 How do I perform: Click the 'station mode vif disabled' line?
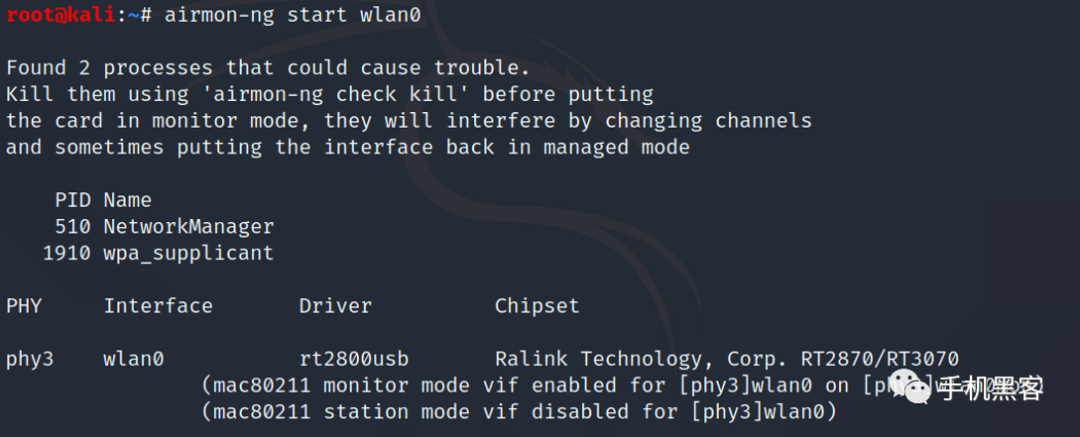point(519,412)
